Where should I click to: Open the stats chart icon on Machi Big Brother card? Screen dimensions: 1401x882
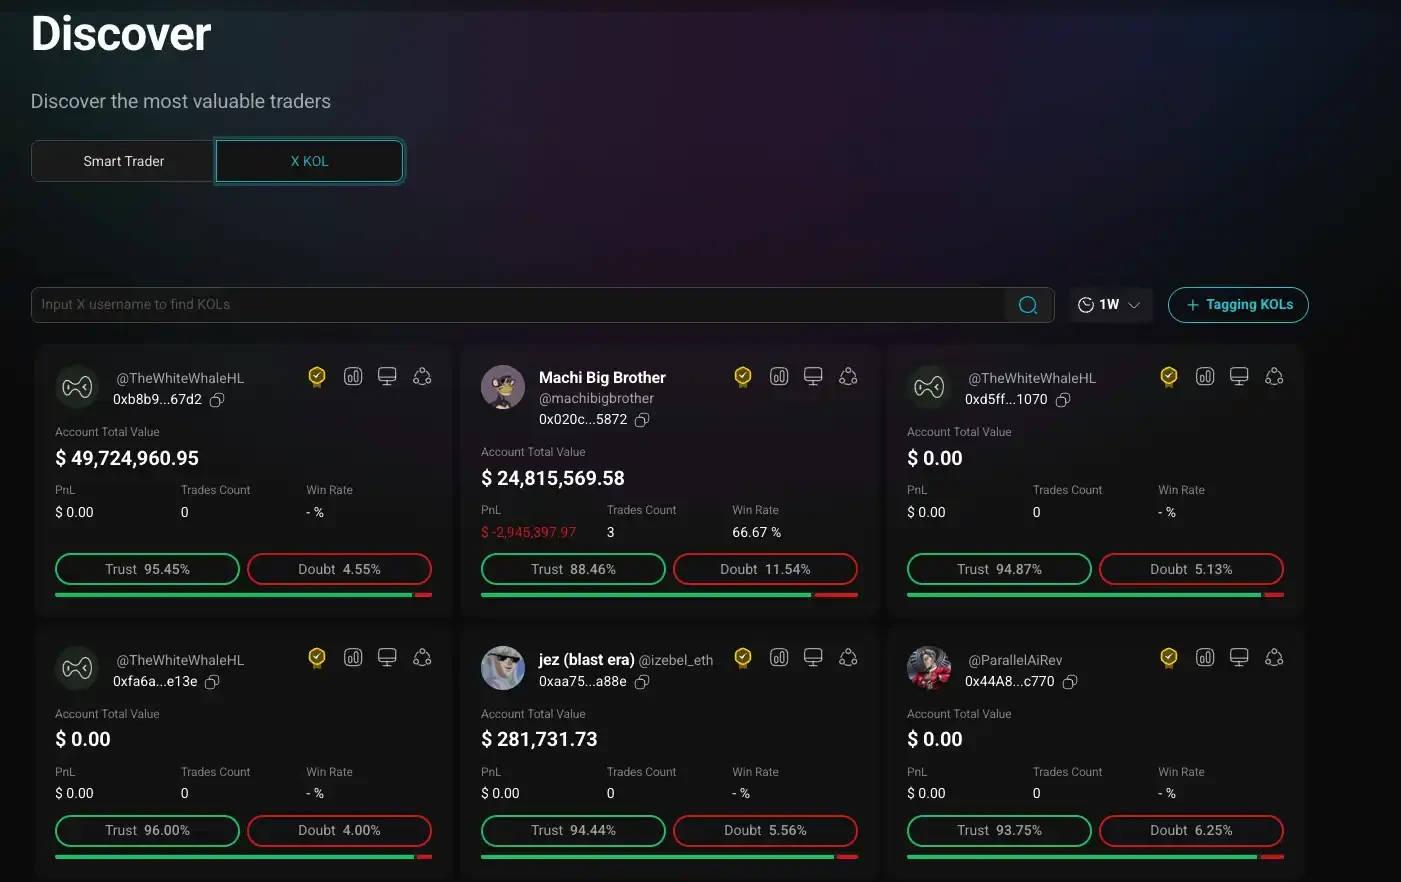[779, 376]
